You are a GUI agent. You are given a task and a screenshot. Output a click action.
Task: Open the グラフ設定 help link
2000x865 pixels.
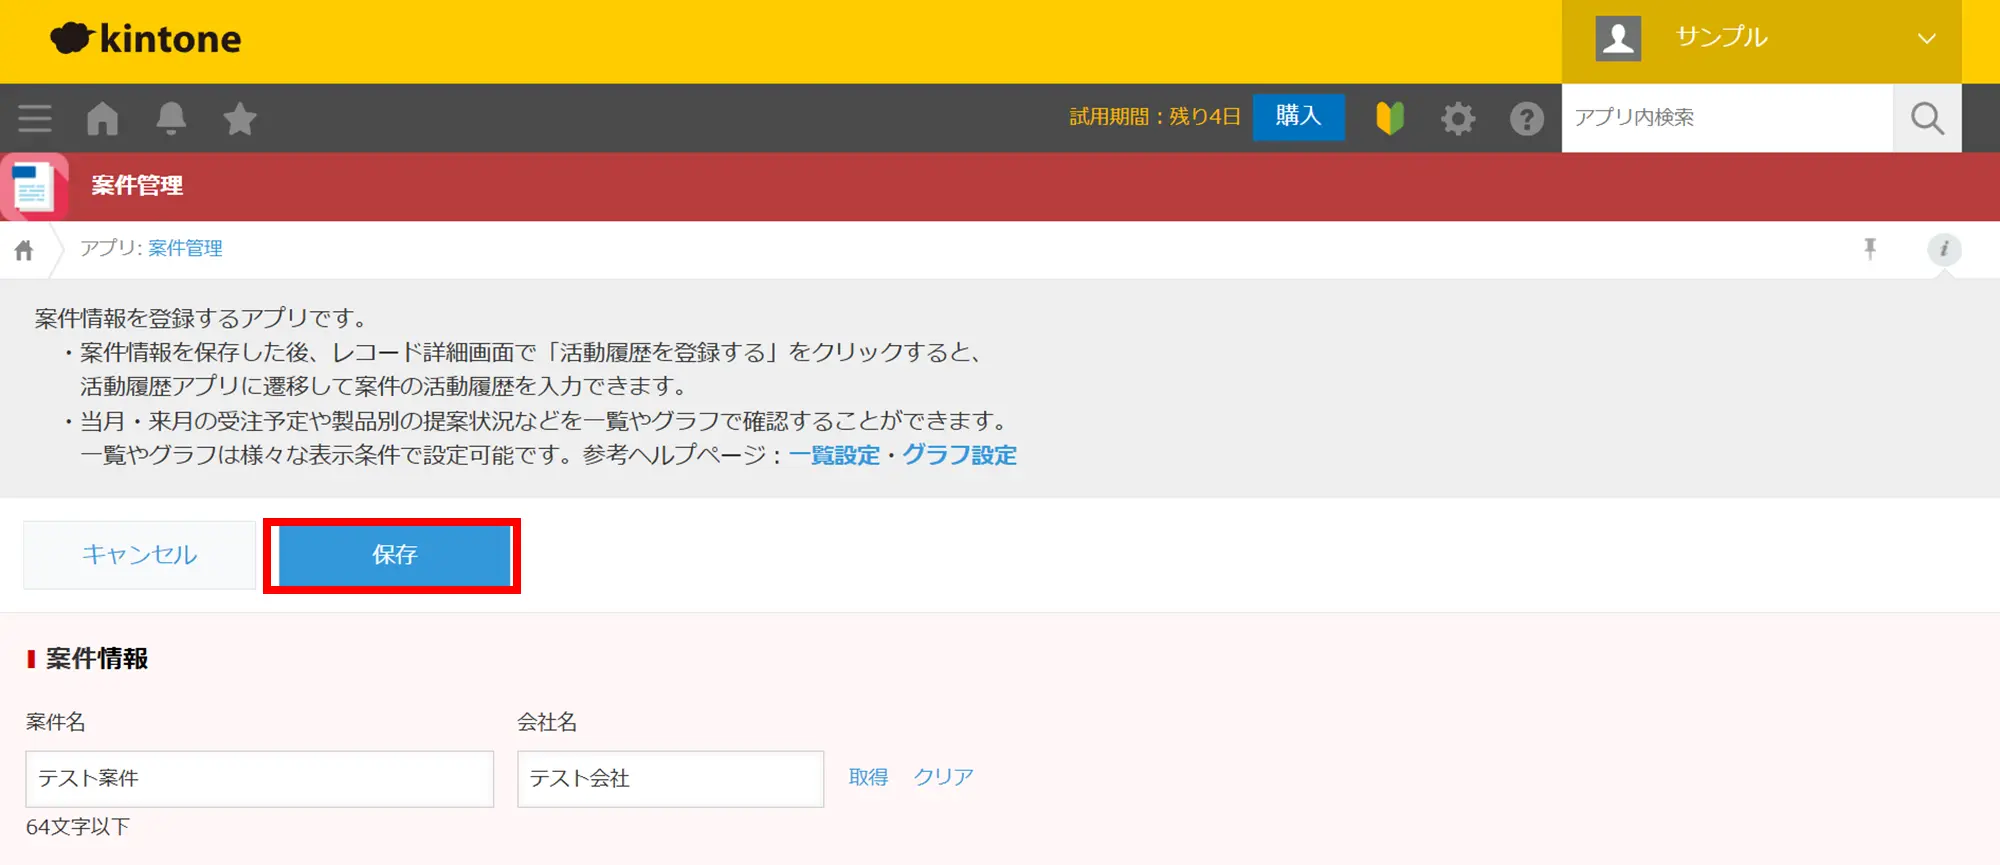959,455
